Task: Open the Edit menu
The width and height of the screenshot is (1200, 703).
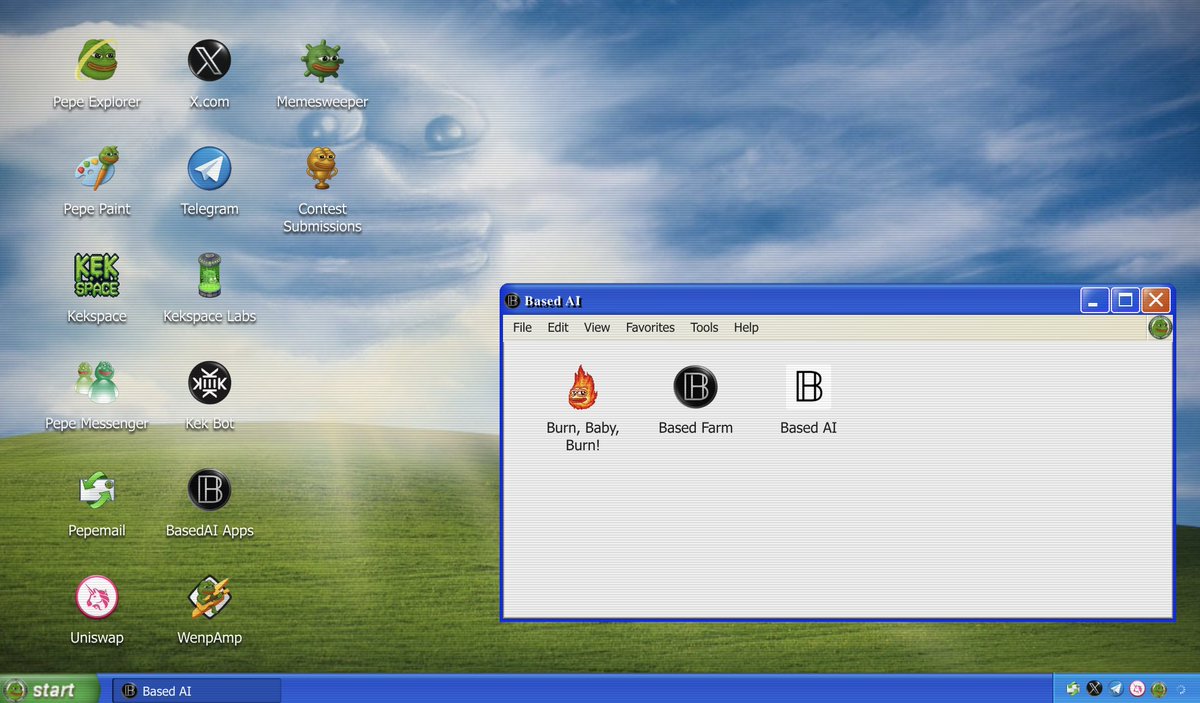Action: (558, 328)
